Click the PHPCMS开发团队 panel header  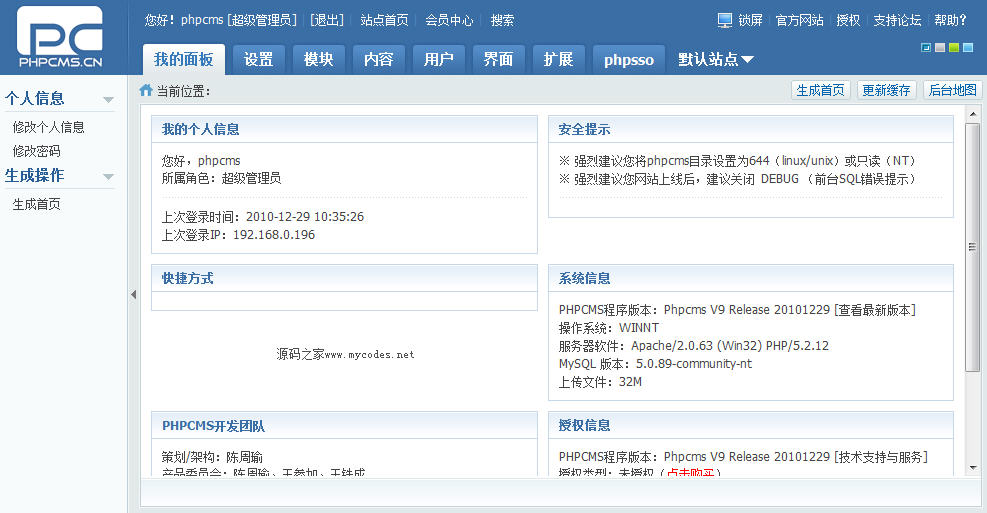[344, 426]
